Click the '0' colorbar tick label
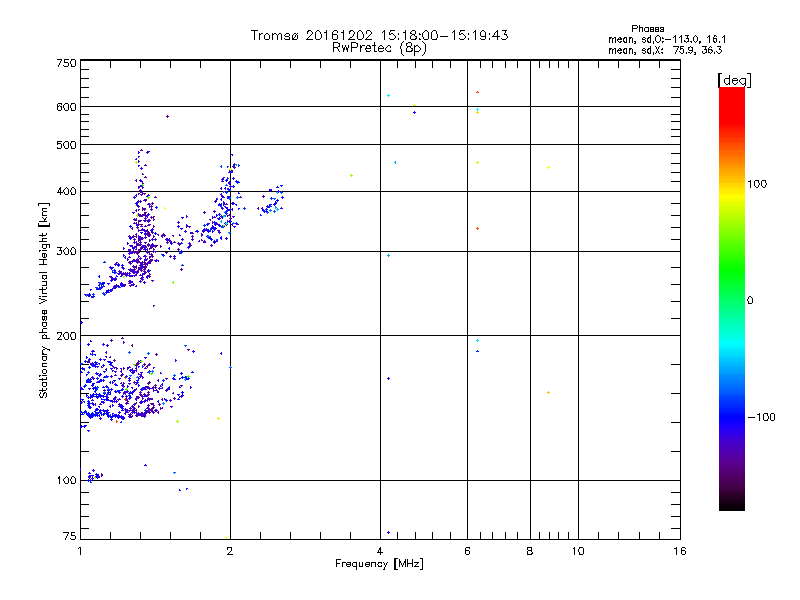Screen dimensions: 800x600 pyautogui.click(x=750, y=301)
